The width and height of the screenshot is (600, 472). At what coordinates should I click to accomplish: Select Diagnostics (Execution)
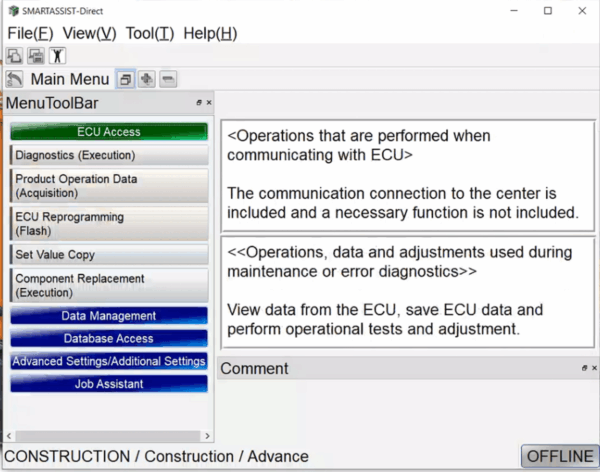tap(109, 155)
